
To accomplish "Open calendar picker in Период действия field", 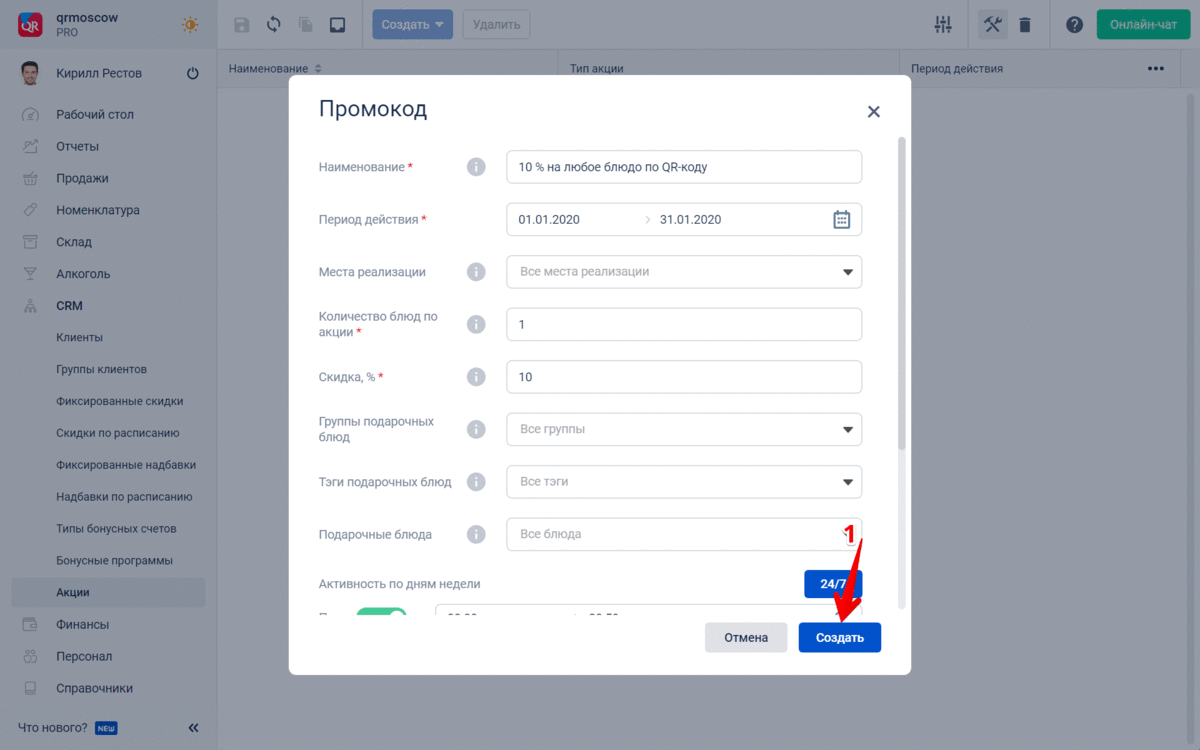I will 841,220.
